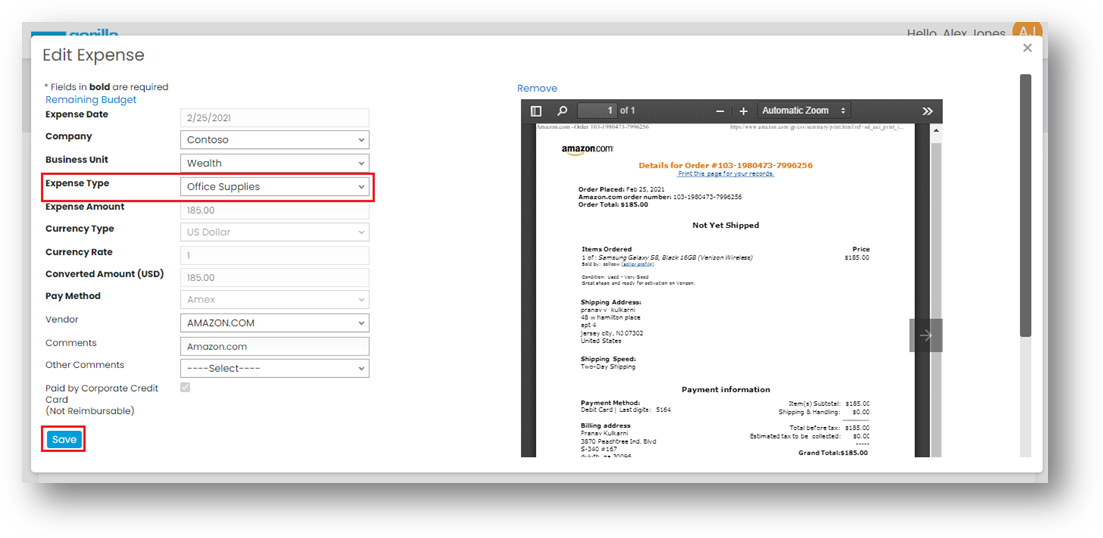Open the Automatic Zoom dropdown
Screen dimensions: 1103x538
coord(804,111)
